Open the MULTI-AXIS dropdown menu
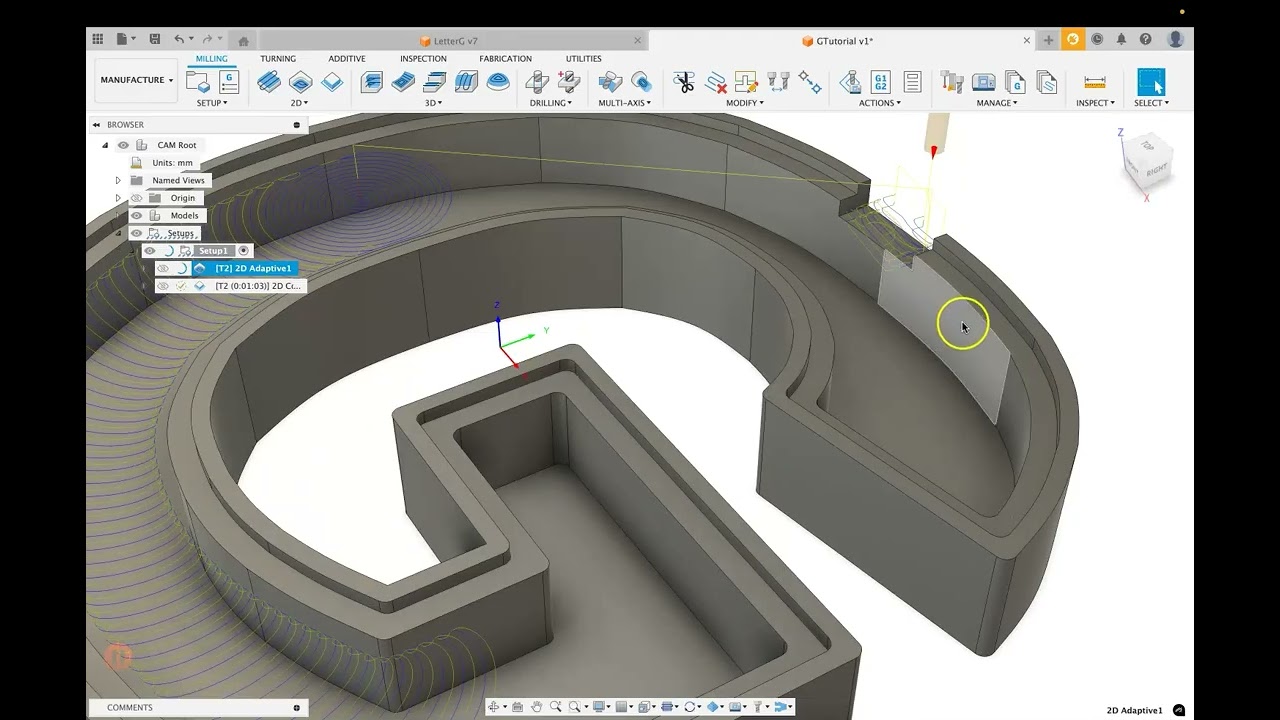 pos(625,103)
